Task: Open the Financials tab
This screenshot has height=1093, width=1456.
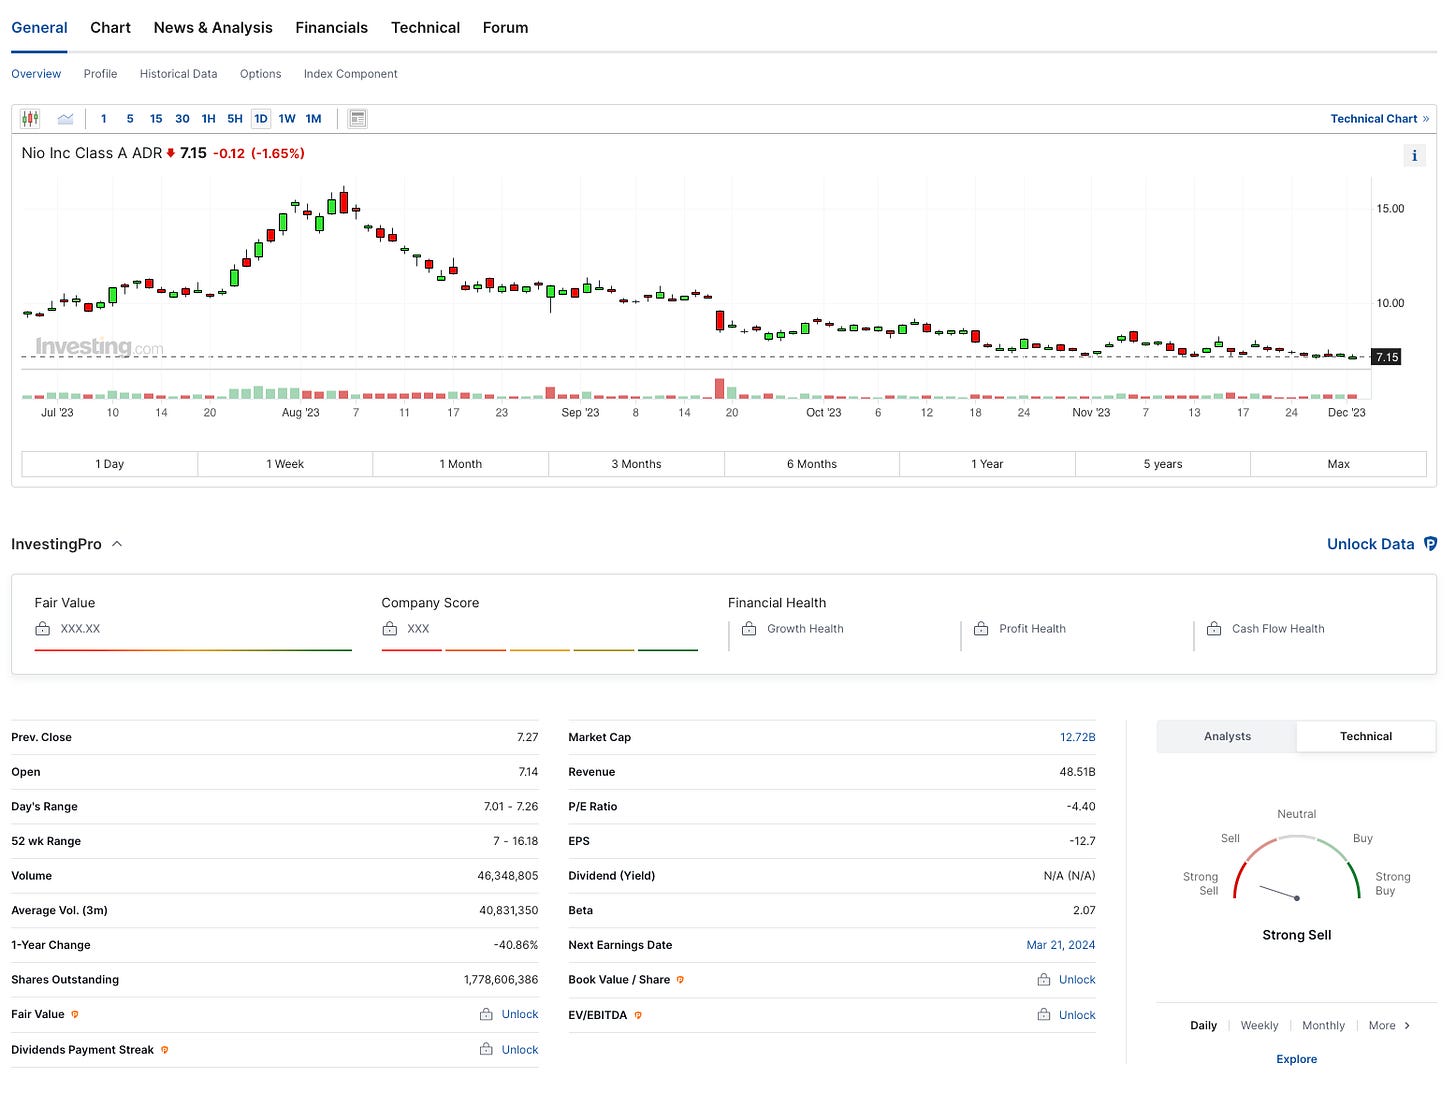Action: point(332,28)
